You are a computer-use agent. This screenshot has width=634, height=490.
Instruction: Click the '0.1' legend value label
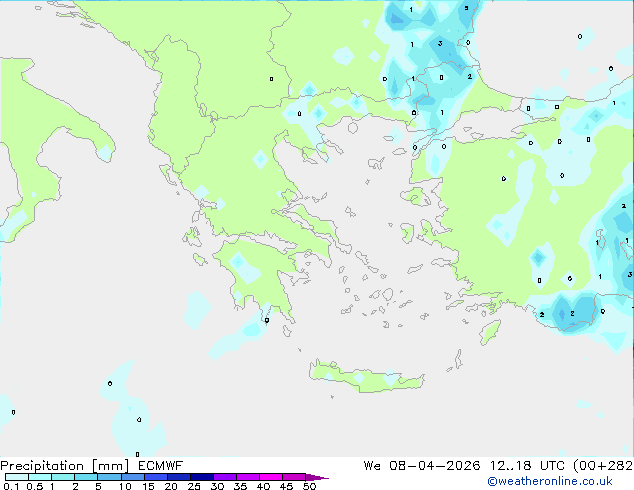point(11,486)
